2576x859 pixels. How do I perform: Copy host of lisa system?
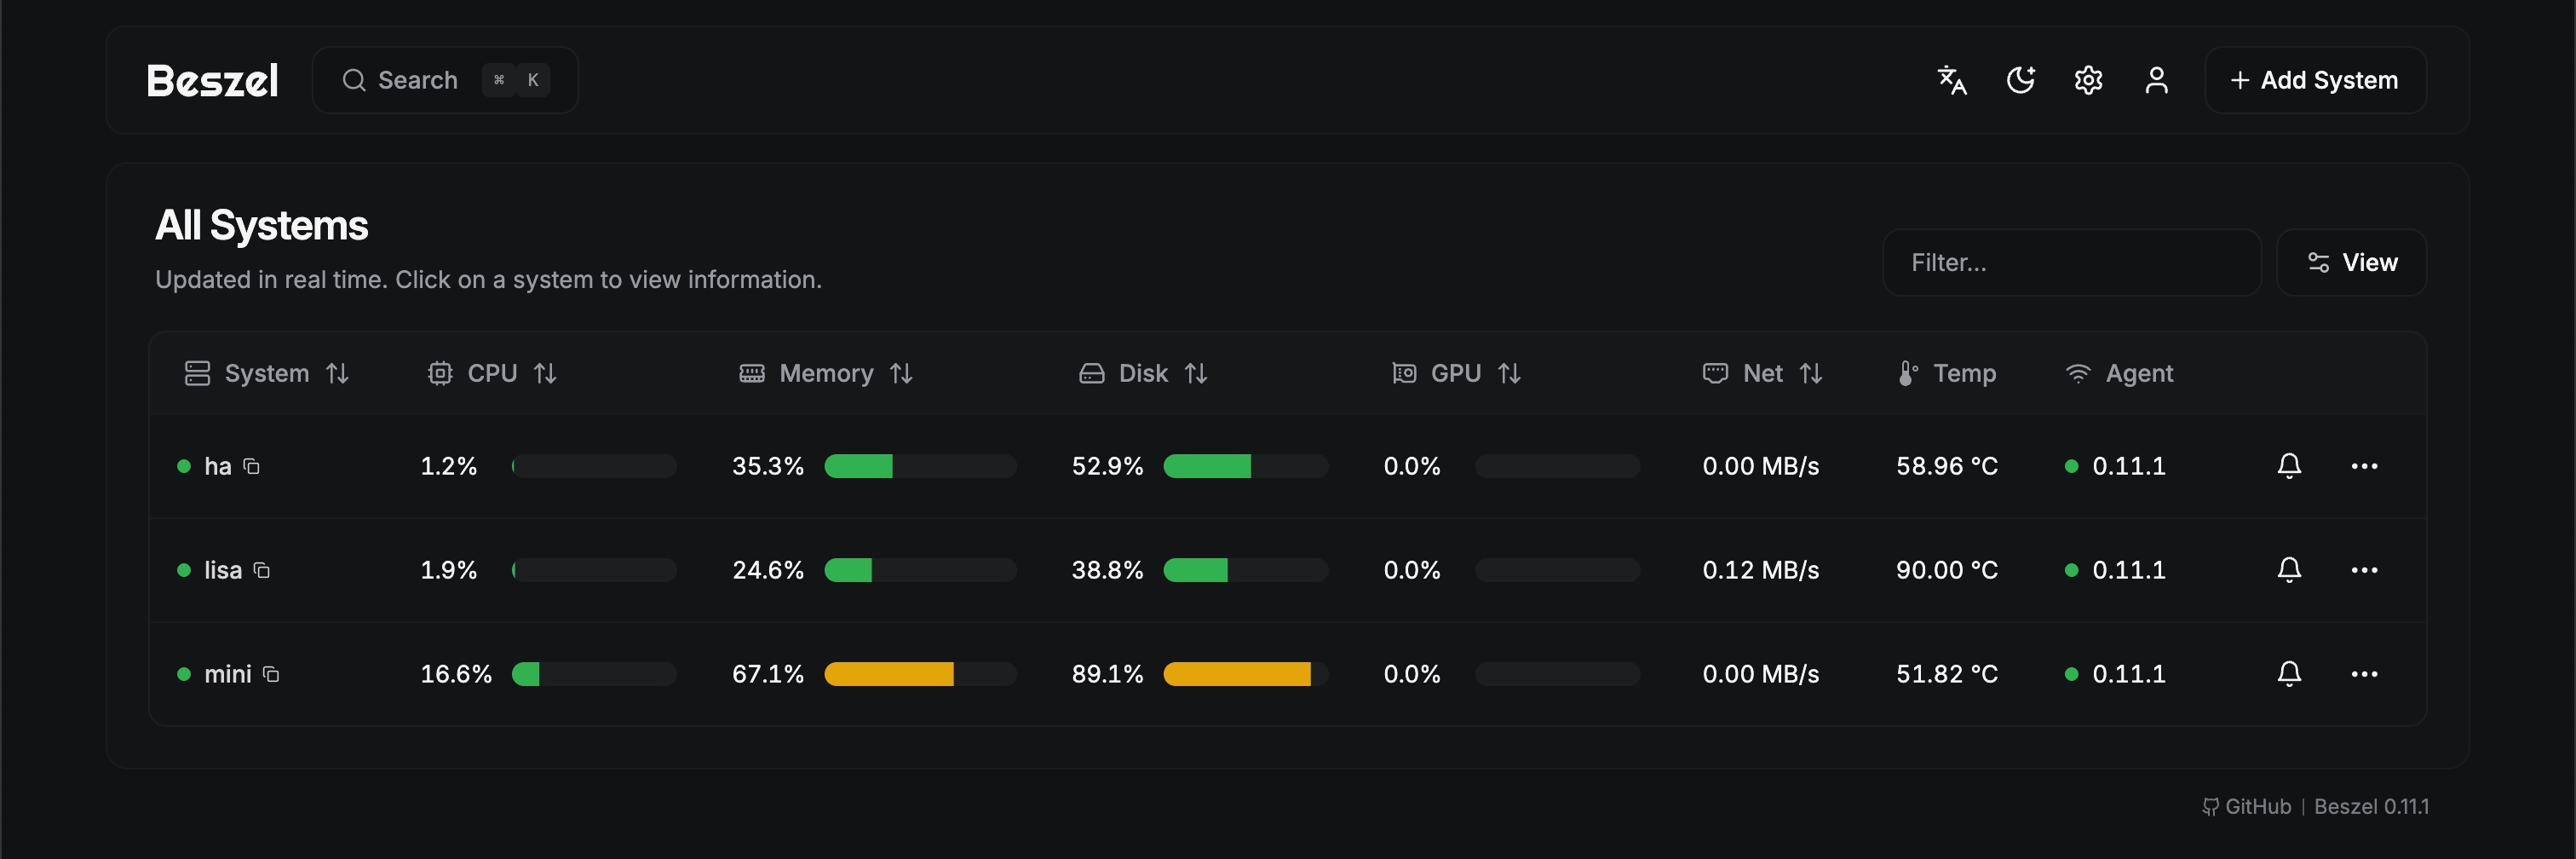click(x=262, y=570)
